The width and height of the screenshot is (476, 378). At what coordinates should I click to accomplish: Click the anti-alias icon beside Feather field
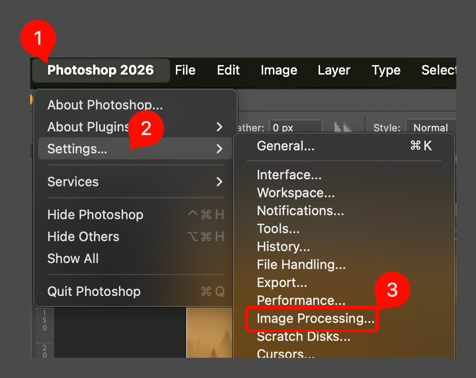coord(342,127)
